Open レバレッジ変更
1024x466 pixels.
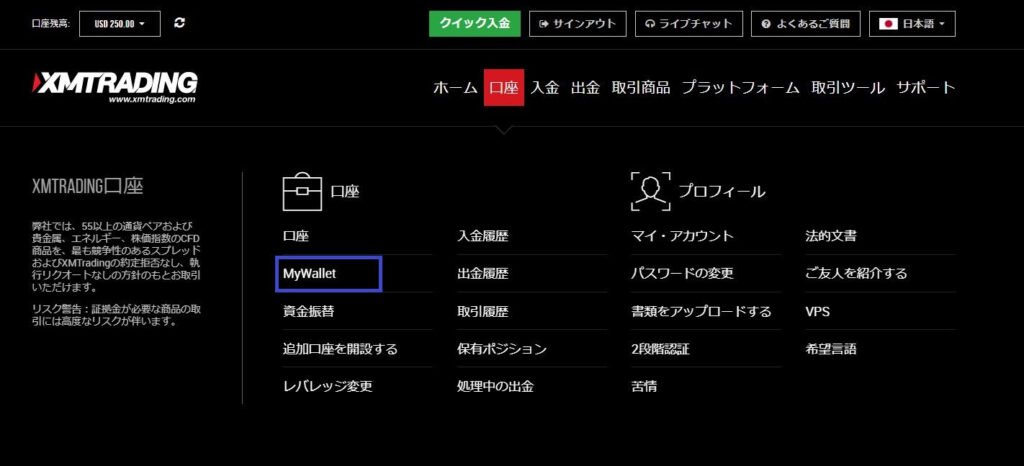(327, 386)
